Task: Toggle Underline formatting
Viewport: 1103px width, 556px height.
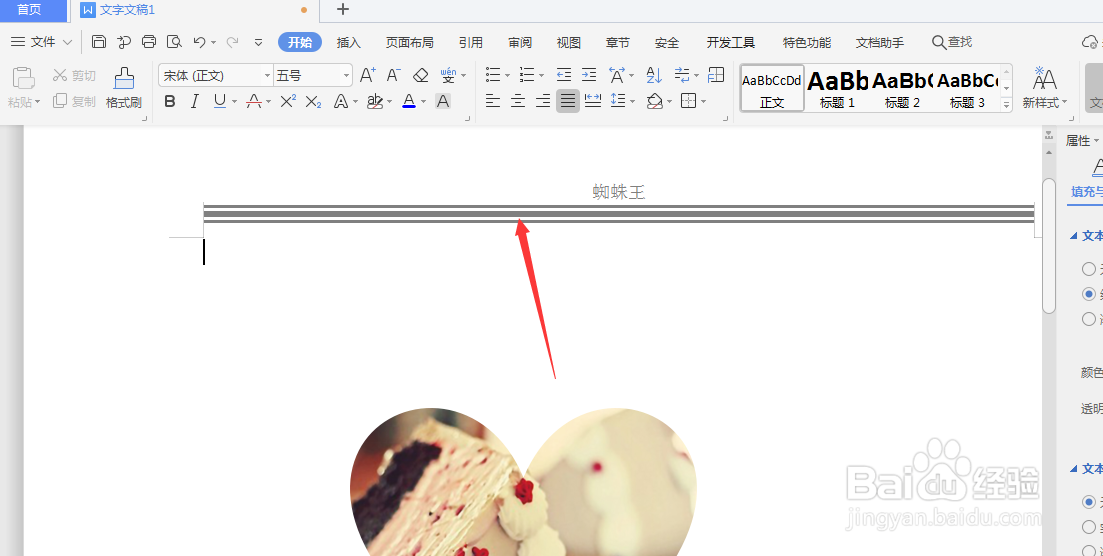Action: click(x=219, y=101)
